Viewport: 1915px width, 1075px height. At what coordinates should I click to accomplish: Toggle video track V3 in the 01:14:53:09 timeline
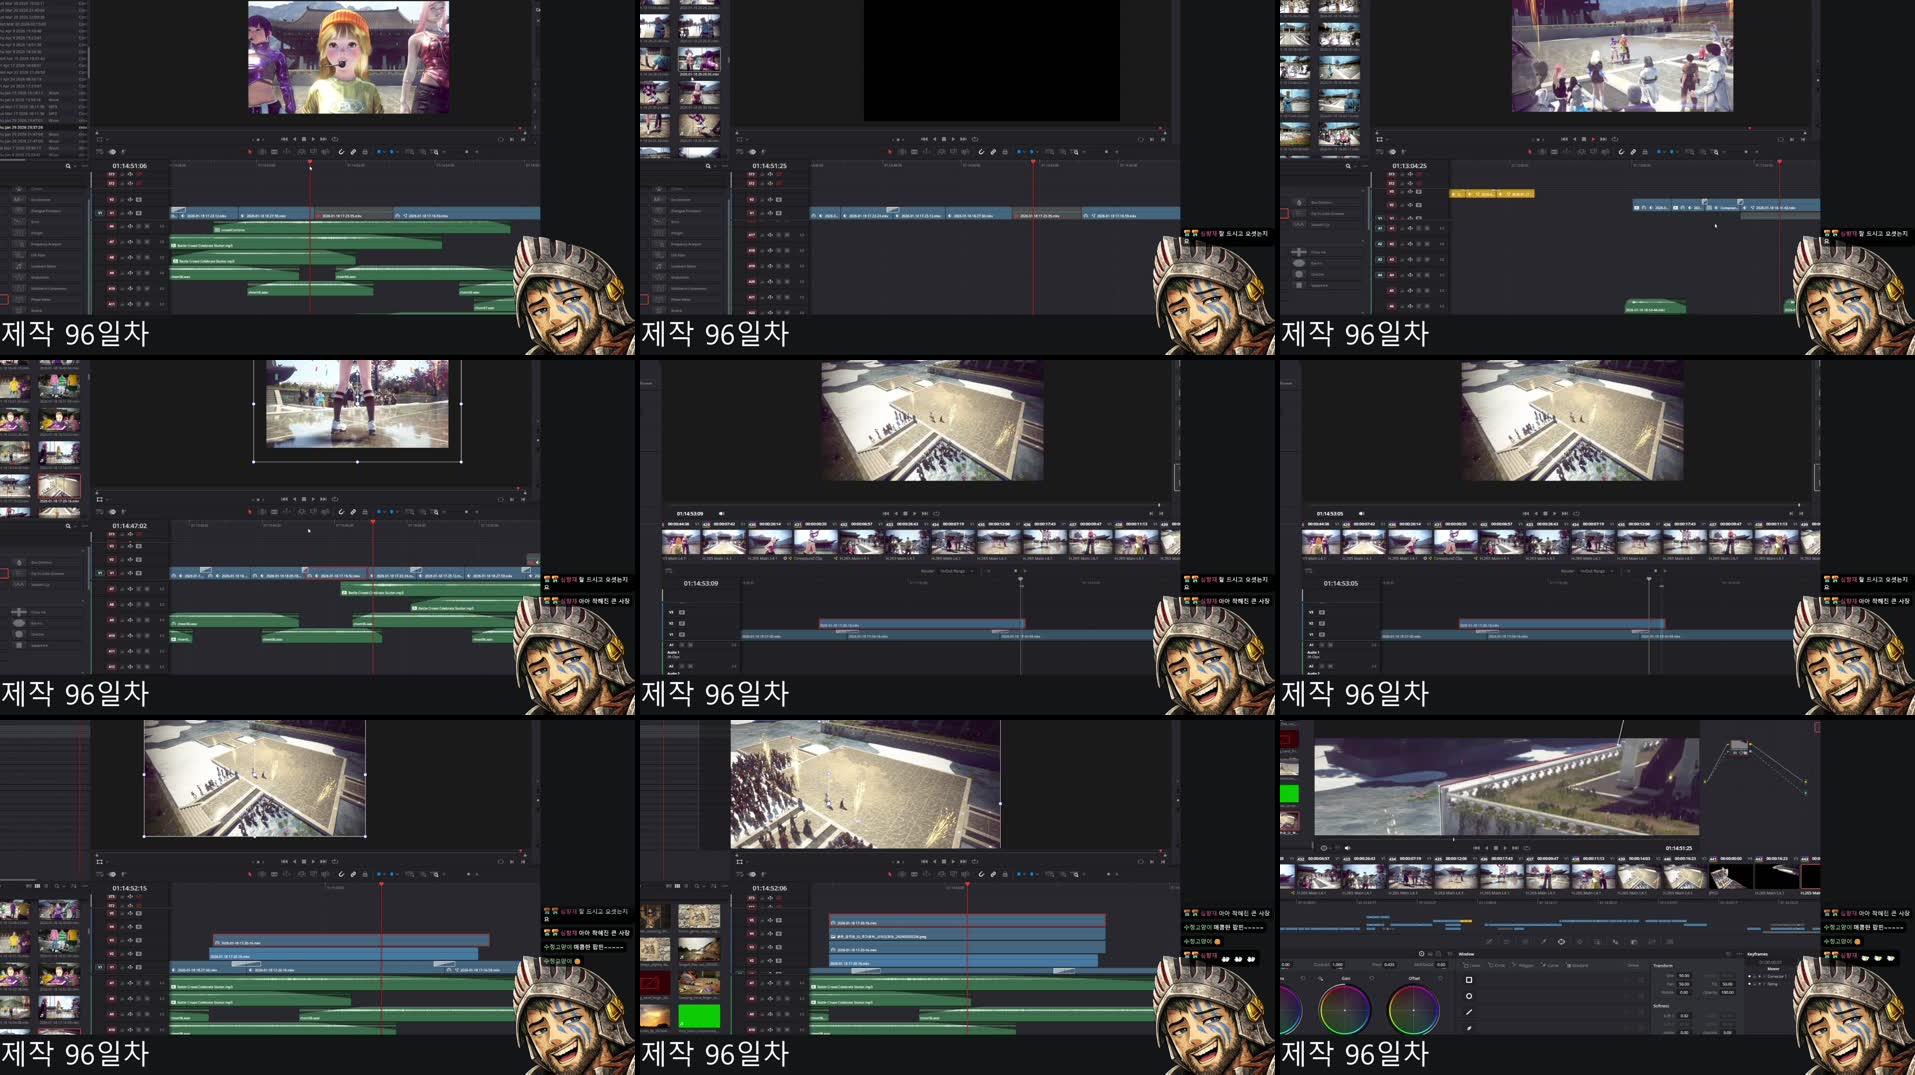(682, 612)
